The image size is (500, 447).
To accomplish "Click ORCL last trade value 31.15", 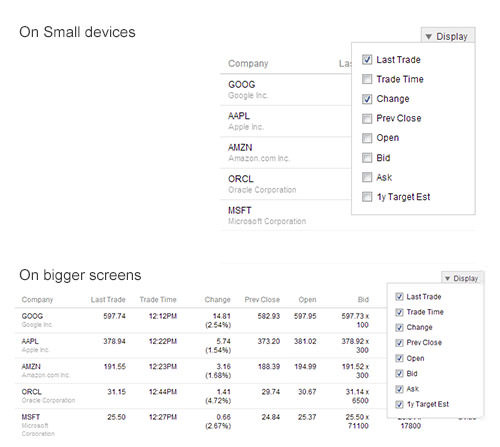I will pyautogui.click(x=116, y=392).
